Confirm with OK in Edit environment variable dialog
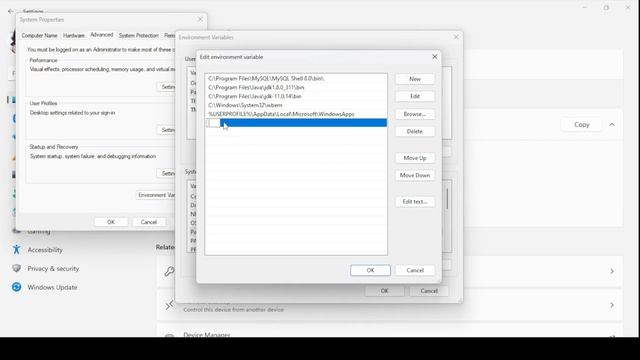Screen dimensions: 640x360 370,270
